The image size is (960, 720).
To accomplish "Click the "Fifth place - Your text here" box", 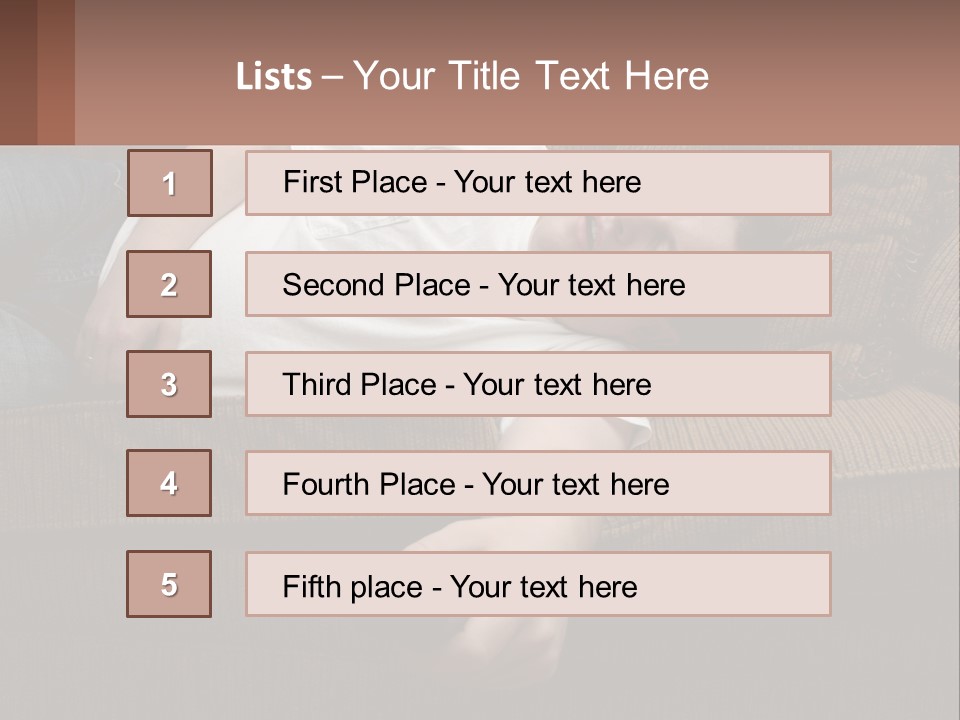I will 538,585.
